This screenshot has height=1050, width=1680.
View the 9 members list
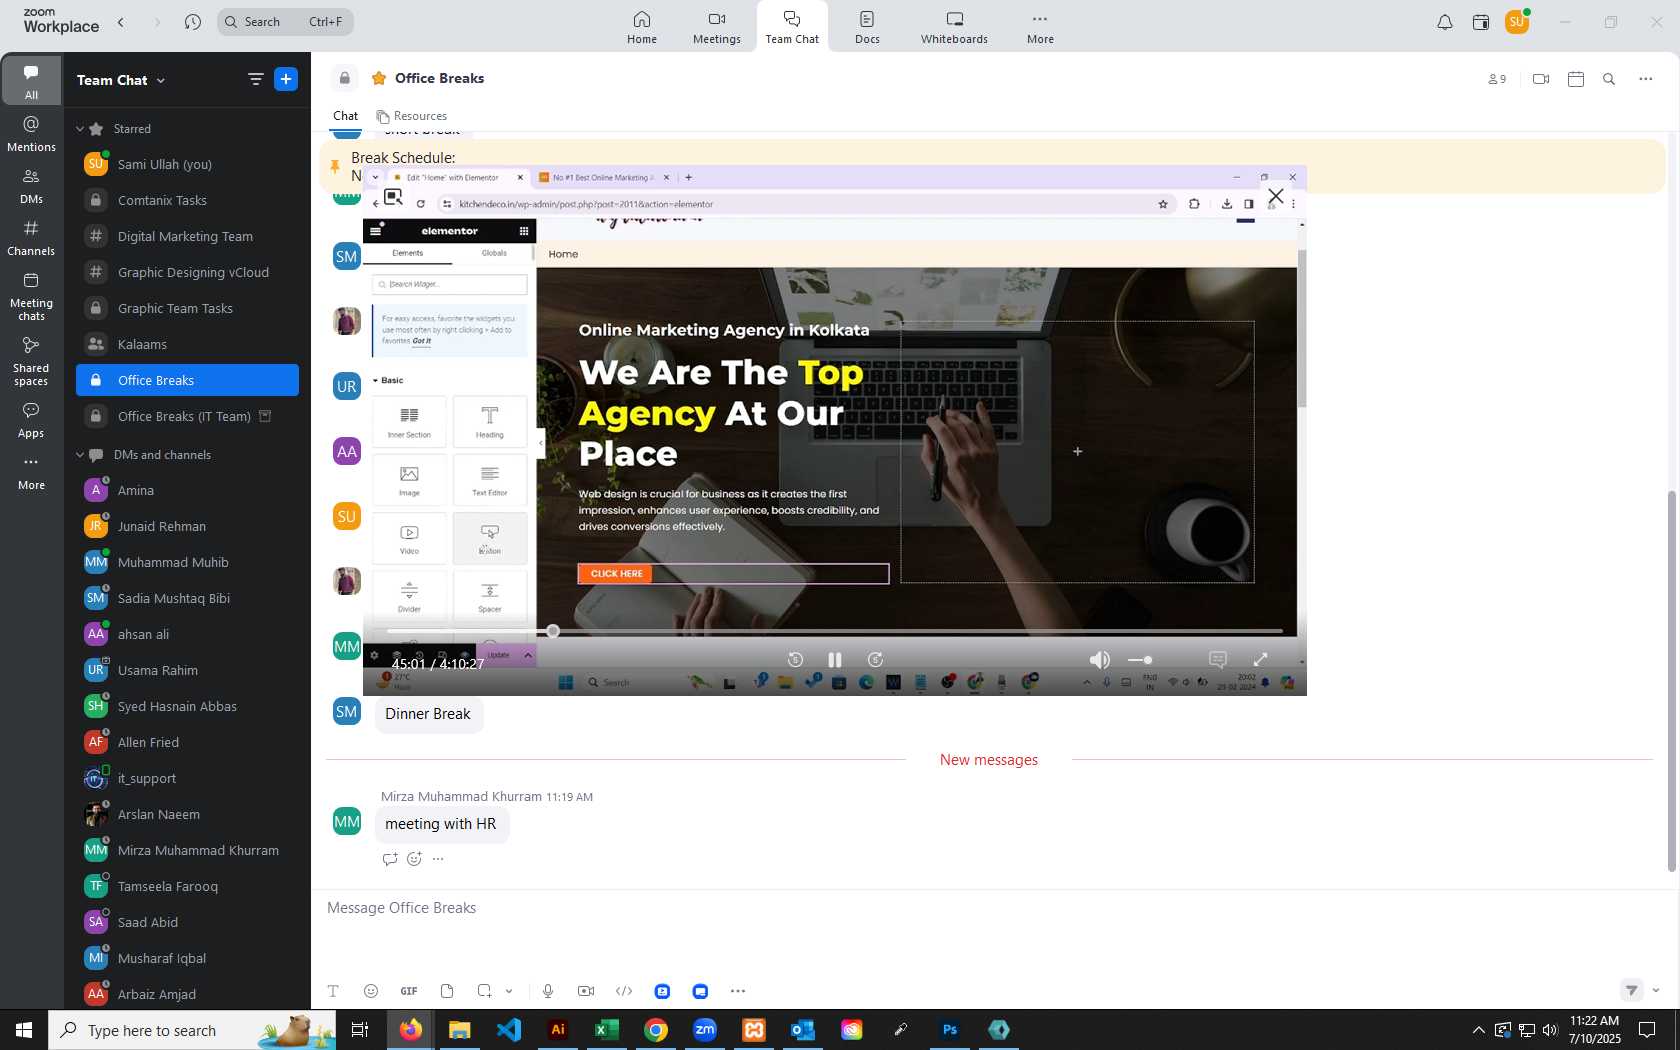pyautogui.click(x=1497, y=79)
